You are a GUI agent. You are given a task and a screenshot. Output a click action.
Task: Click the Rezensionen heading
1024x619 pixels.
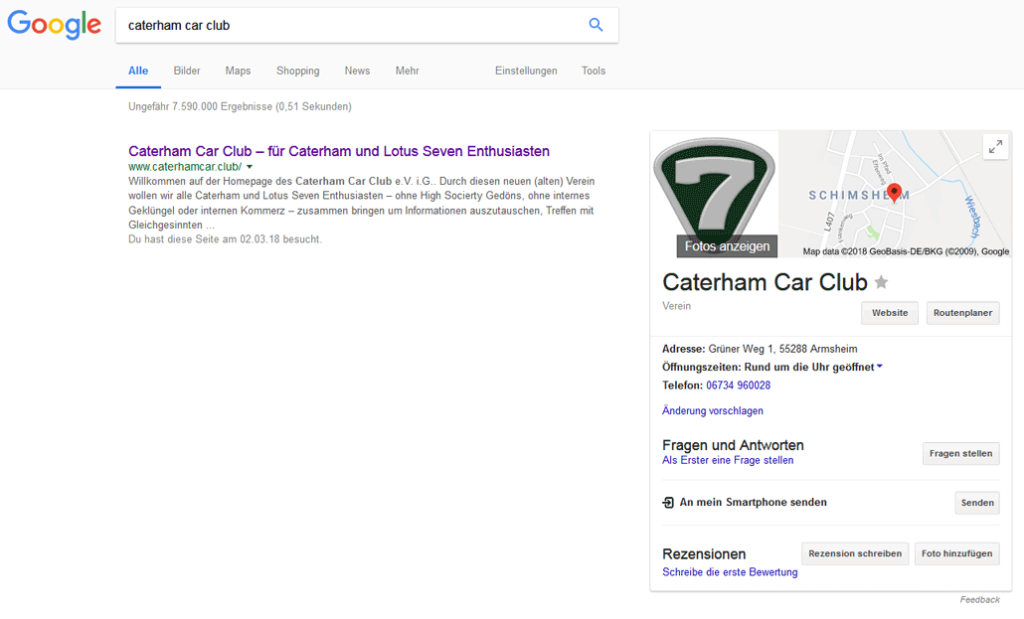pos(704,554)
